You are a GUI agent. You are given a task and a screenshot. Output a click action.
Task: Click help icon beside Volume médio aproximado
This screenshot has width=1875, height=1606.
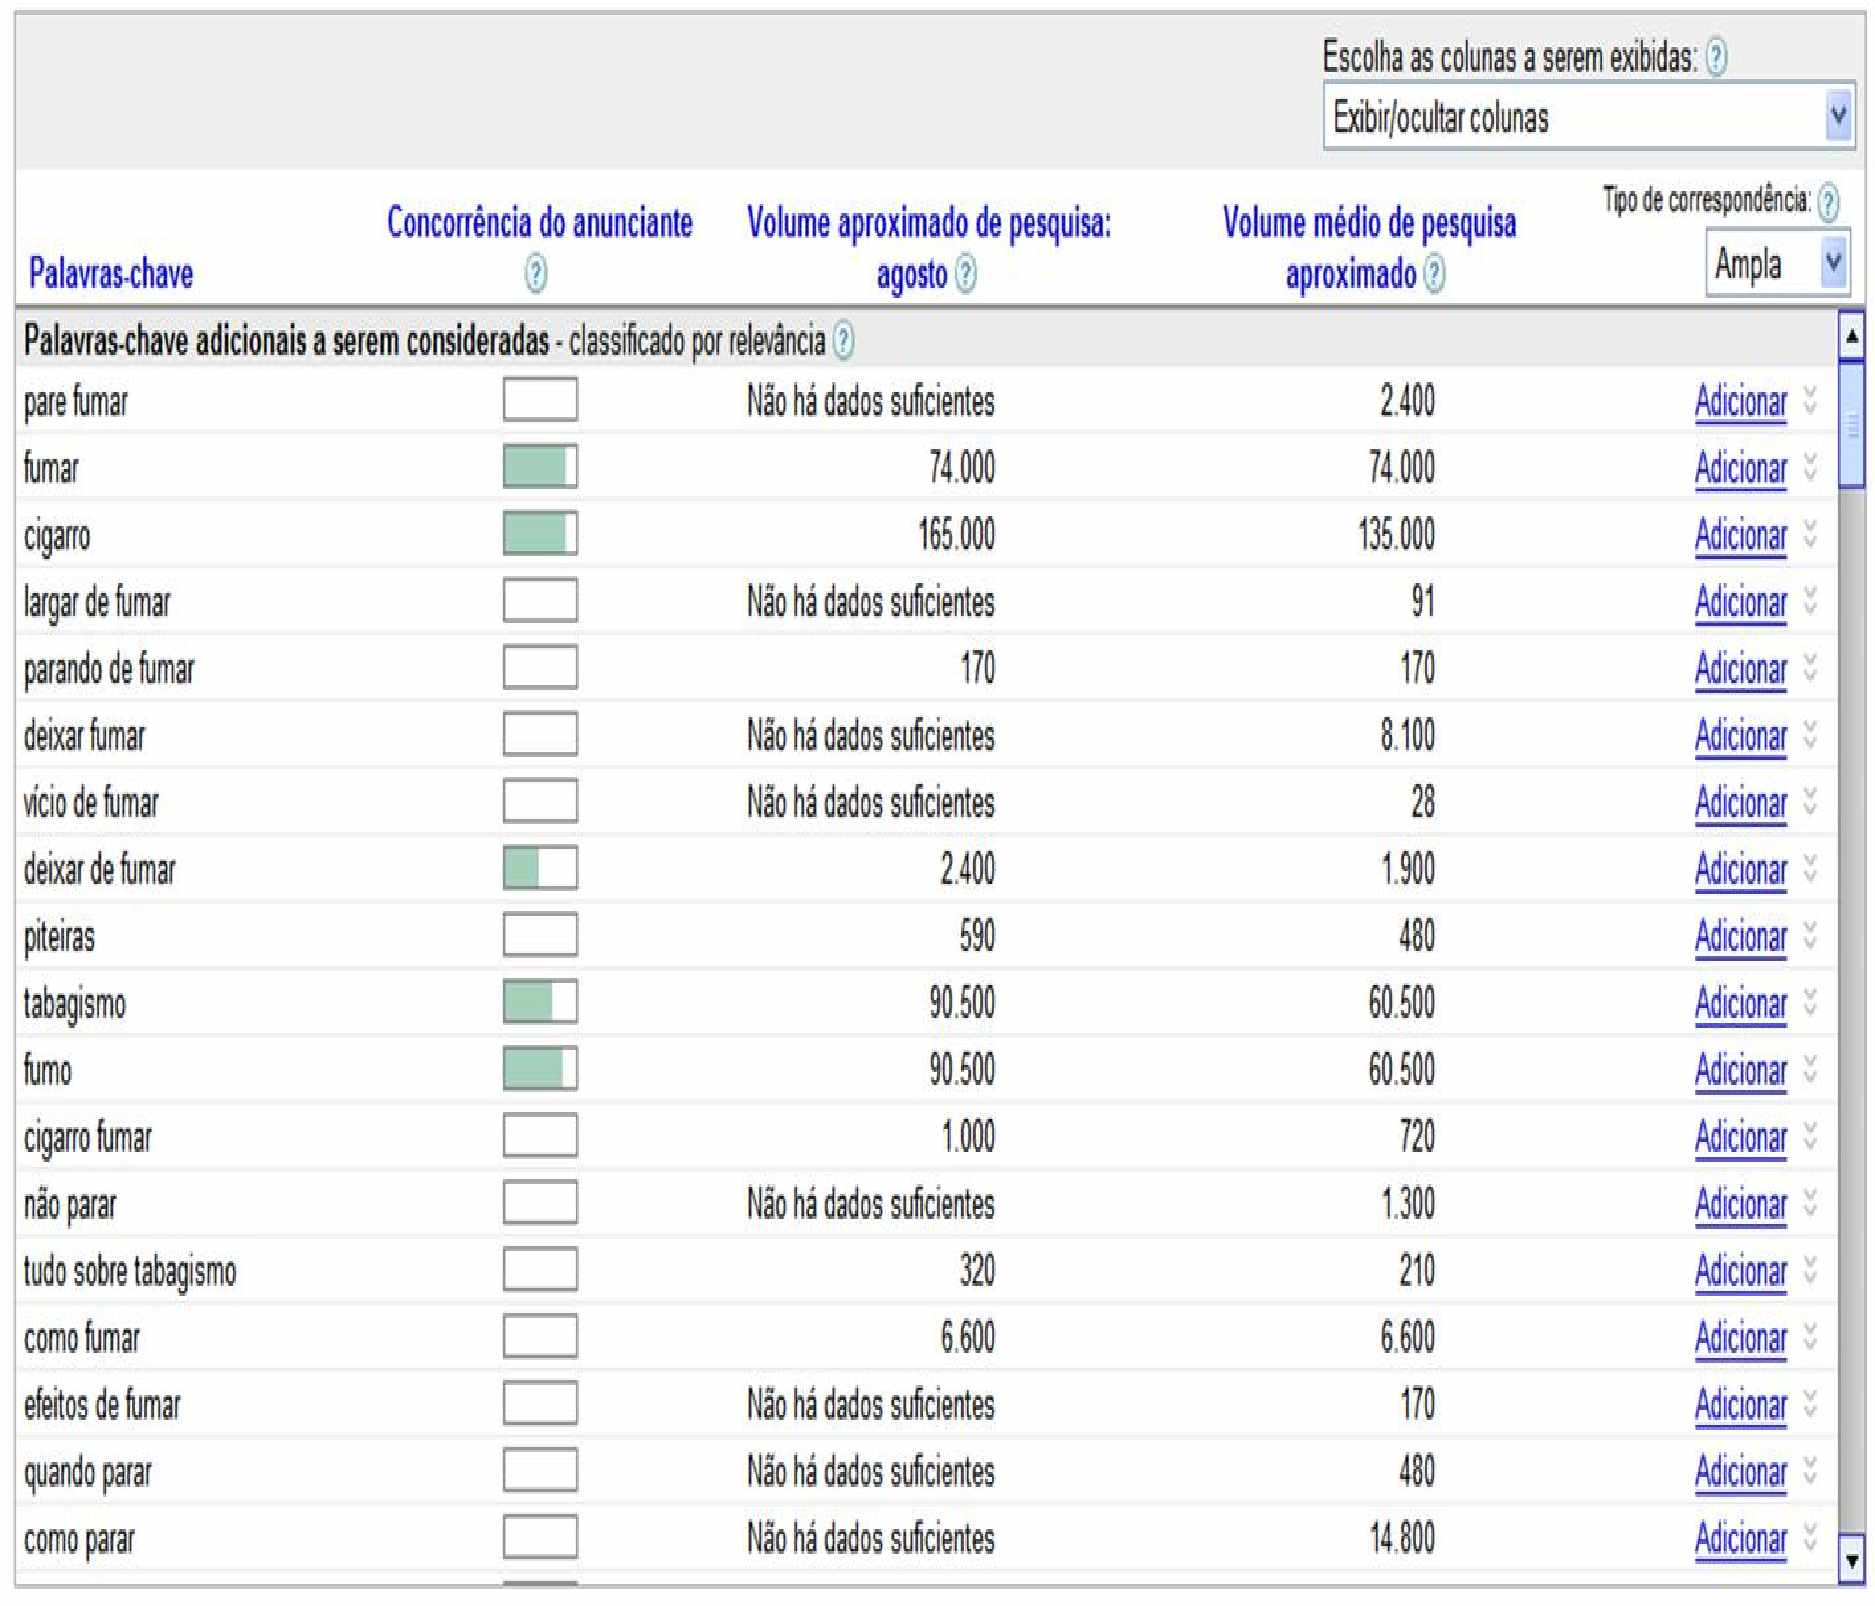pos(1434,273)
